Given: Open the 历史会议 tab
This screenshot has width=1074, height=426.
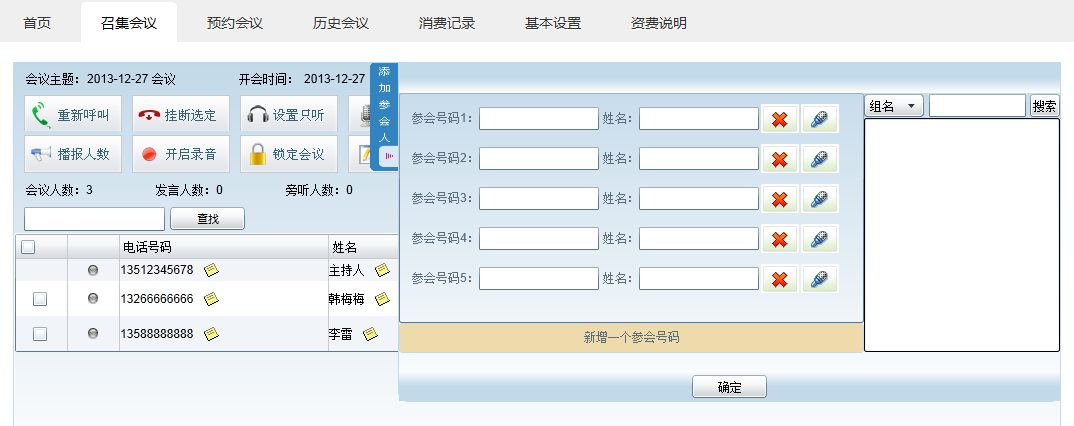Looking at the screenshot, I should (x=341, y=23).
